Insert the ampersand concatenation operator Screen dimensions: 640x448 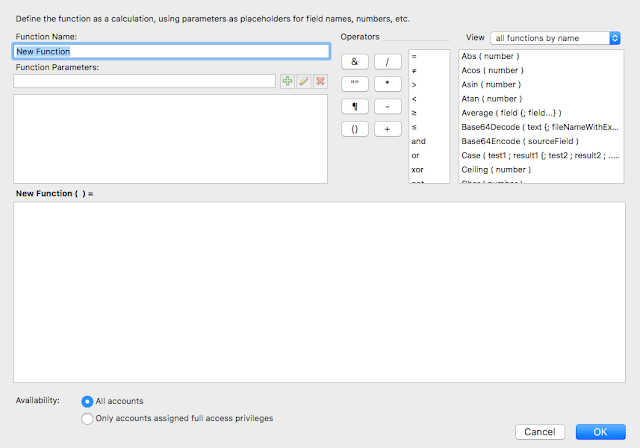click(x=355, y=62)
